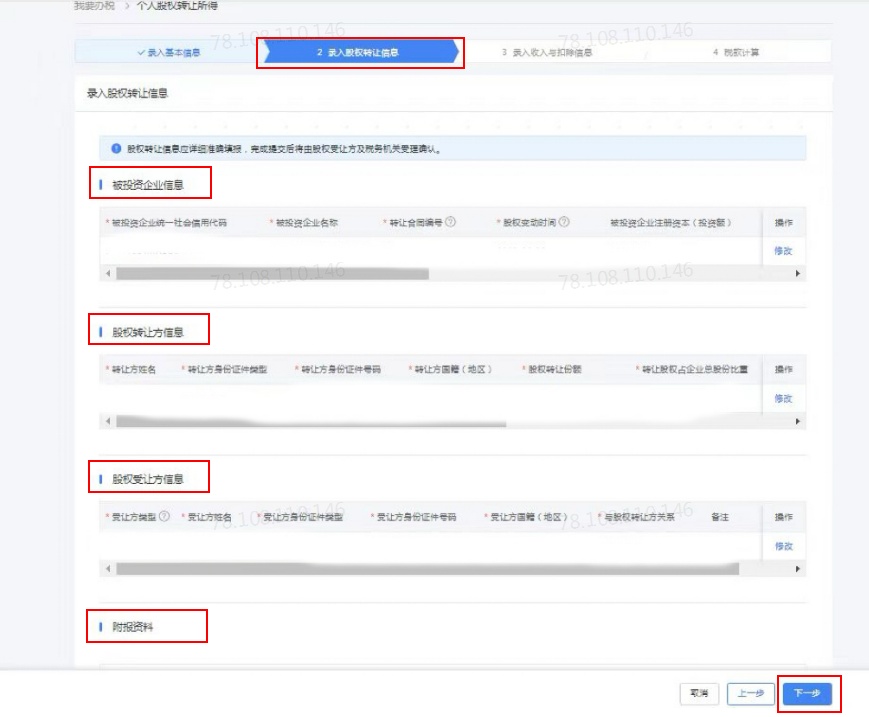The image size is (869, 717).
Task: Click horizontal scrollbar thumb in 被投资企业信息 table
Action: 272,273
